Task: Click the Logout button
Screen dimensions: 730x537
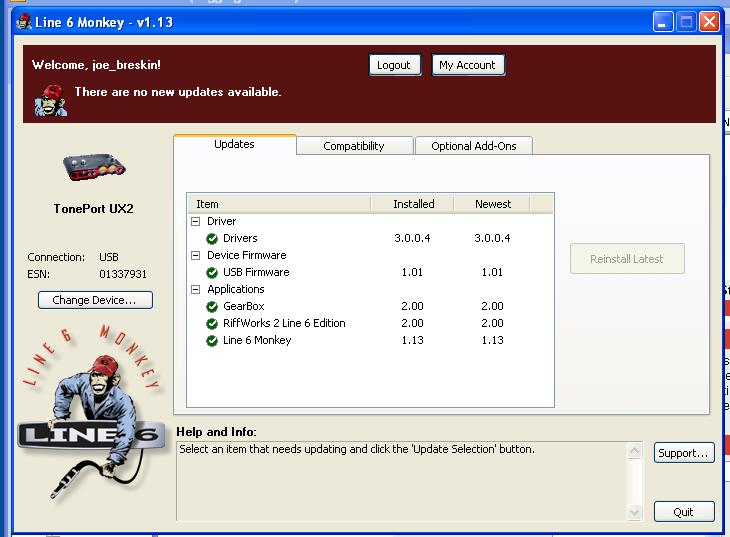Action: 394,65
